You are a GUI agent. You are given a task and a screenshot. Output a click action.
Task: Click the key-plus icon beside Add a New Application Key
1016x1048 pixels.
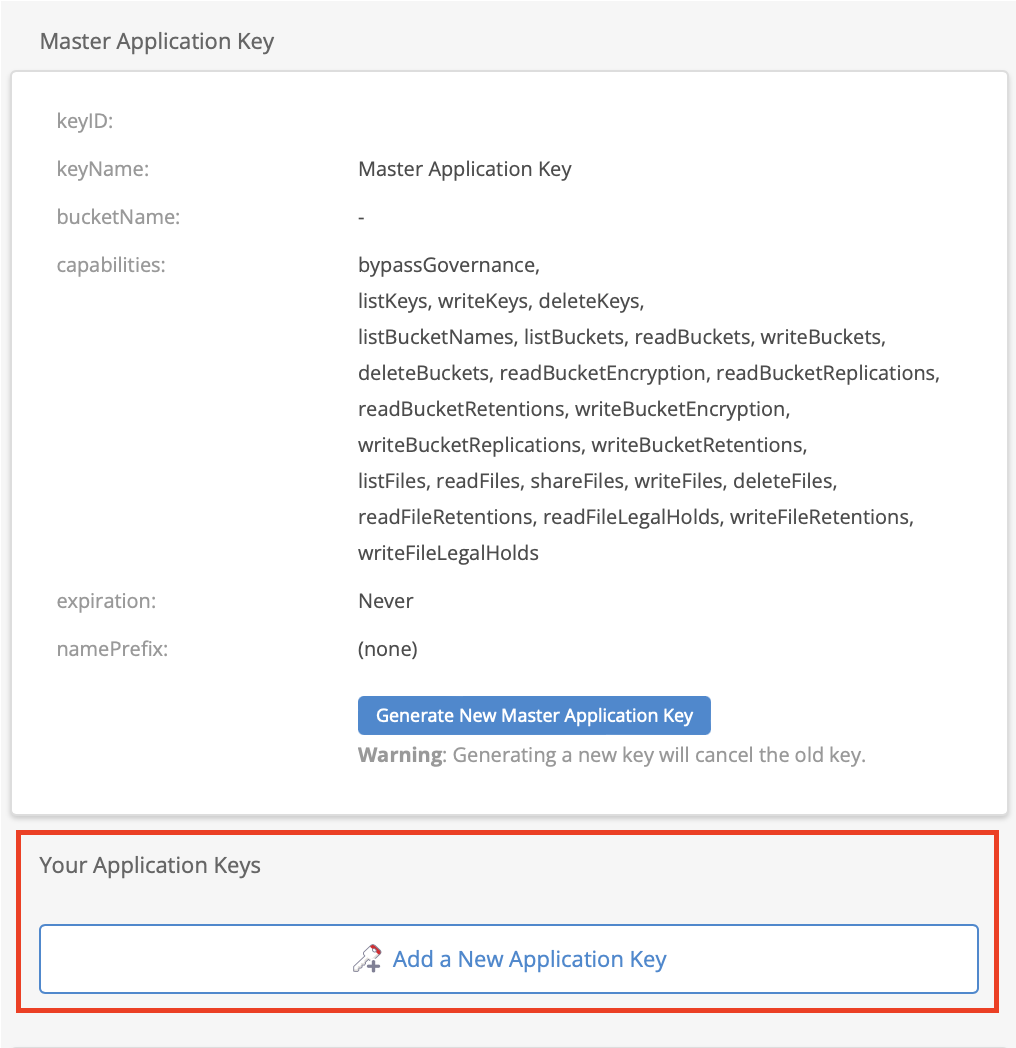(x=367, y=959)
